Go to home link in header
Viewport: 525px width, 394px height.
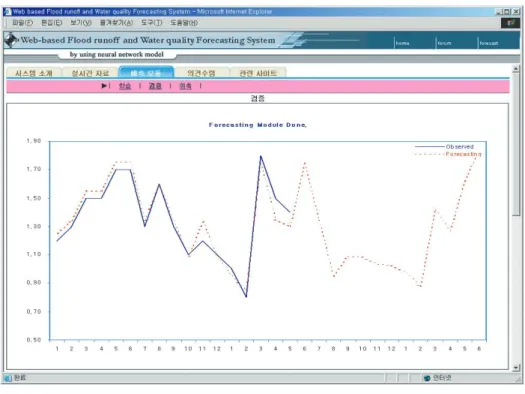point(402,43)
